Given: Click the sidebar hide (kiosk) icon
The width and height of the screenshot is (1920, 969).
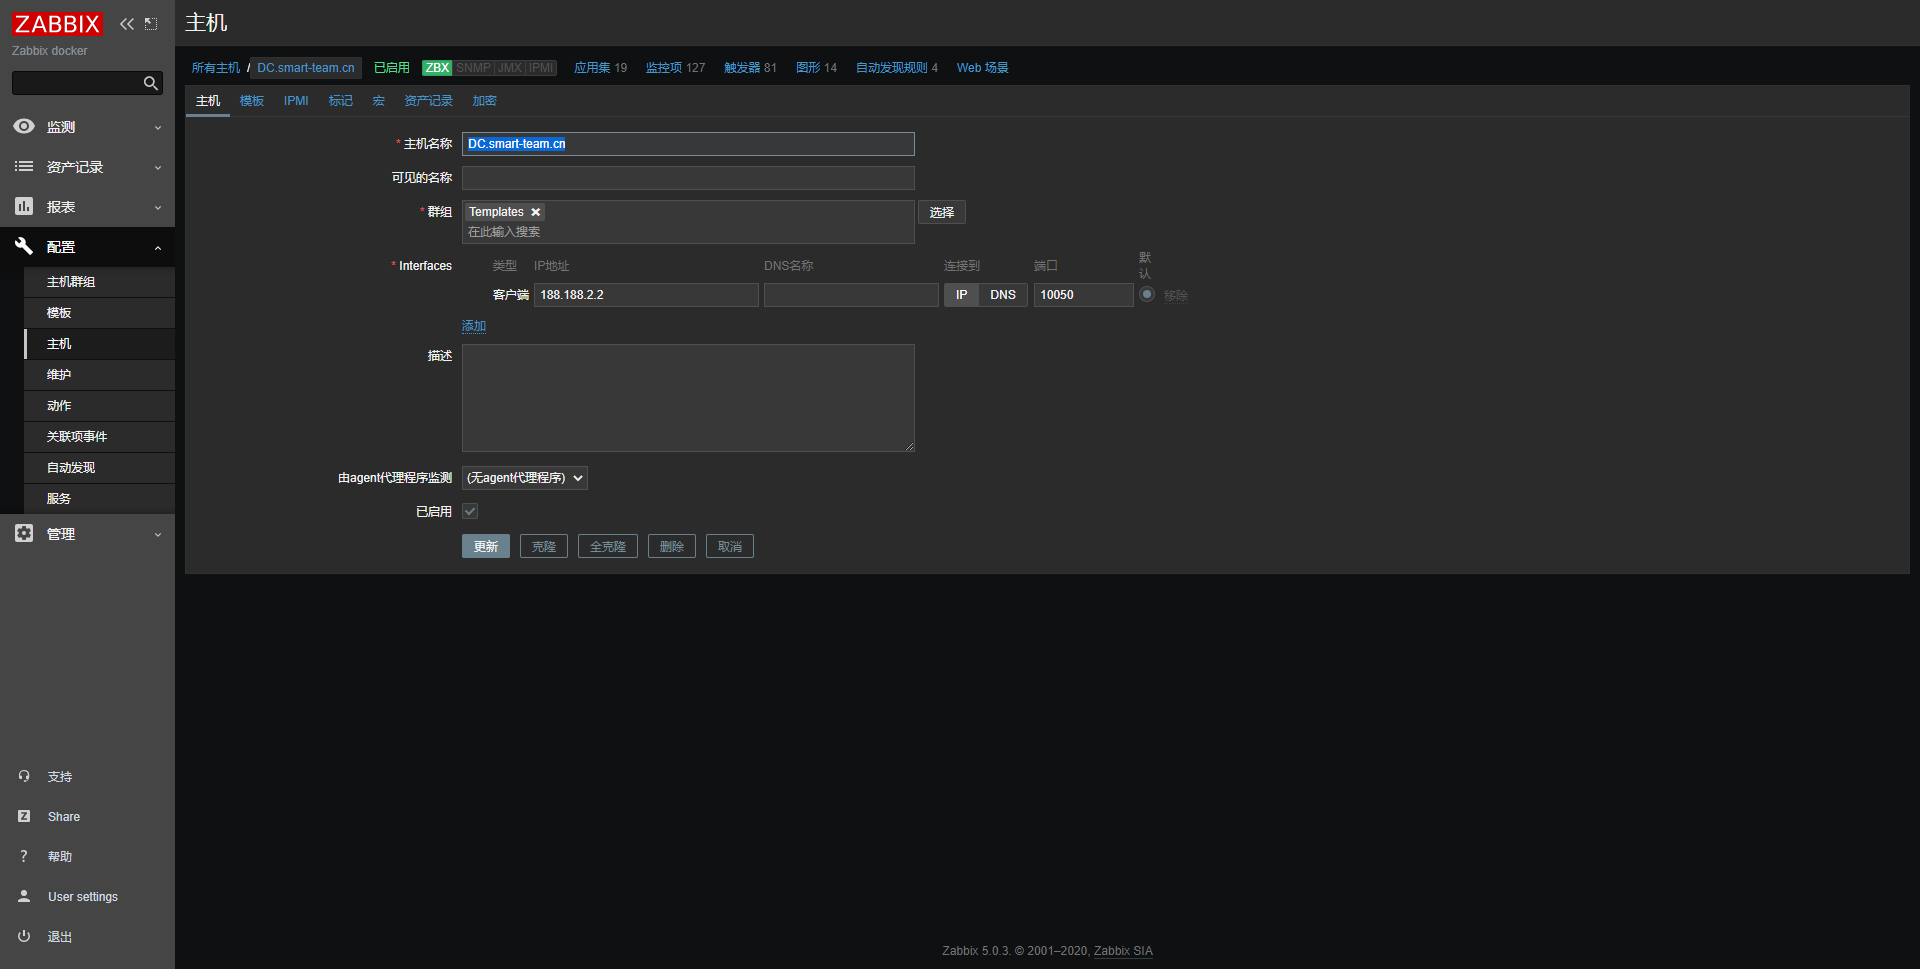Looking at the screenshot, I should click(151, 24).
